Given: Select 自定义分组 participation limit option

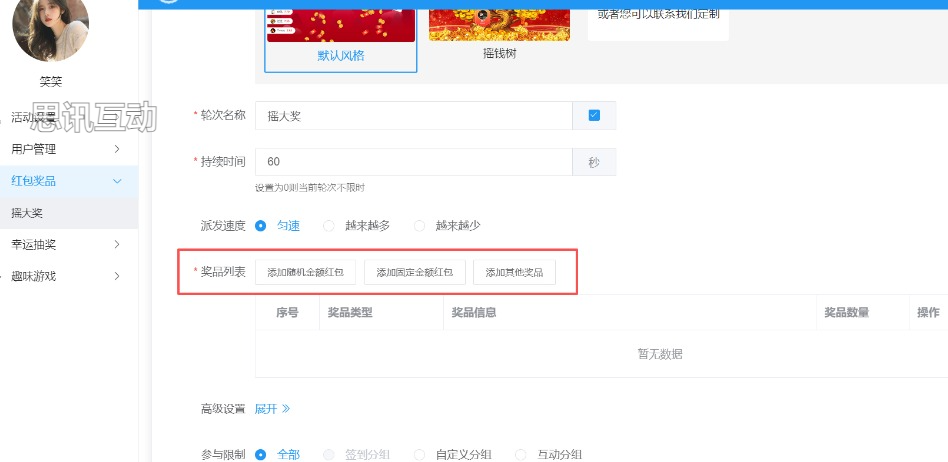Looking at the screenshot, I should pos(419,455).
